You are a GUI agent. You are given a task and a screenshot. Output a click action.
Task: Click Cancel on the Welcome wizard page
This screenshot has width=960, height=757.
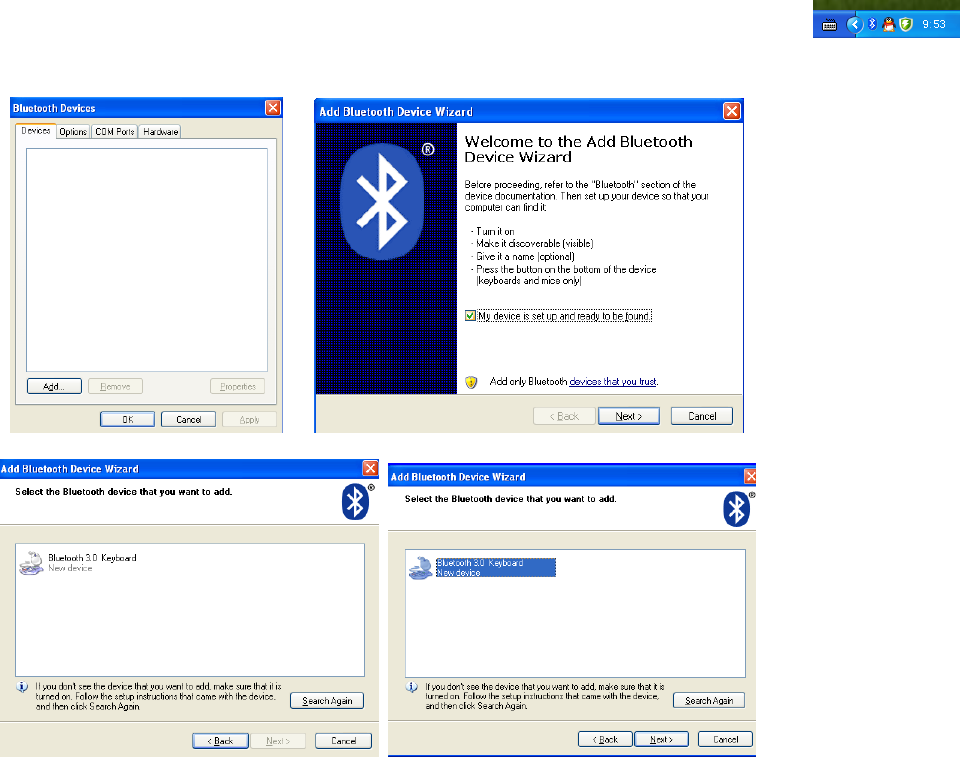point(702,416)
